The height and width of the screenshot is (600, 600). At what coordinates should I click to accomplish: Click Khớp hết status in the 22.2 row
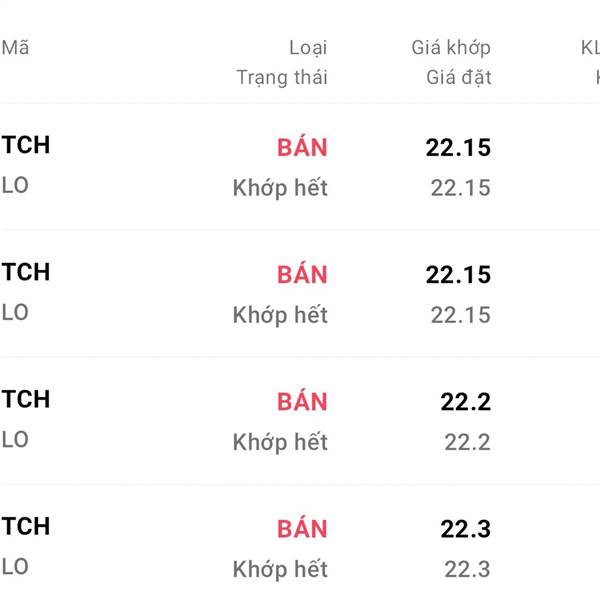pos(280,442)
